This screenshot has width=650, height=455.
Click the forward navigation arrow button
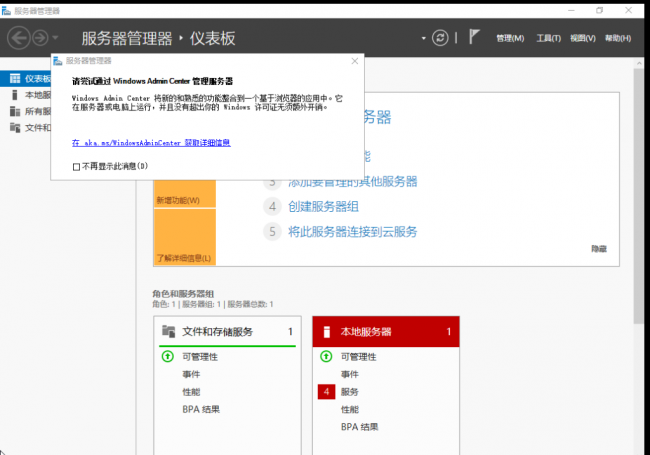pyautogui.click(x=40, y=38)
